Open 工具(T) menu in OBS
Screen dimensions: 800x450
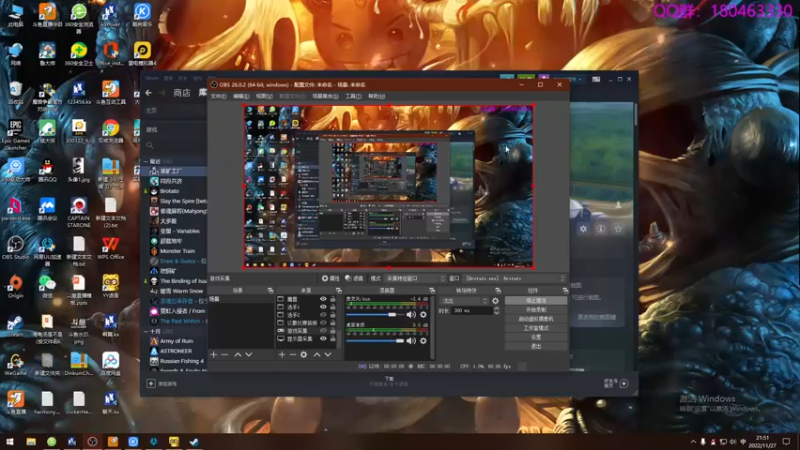pyautogui.click(x=353, y=96)
